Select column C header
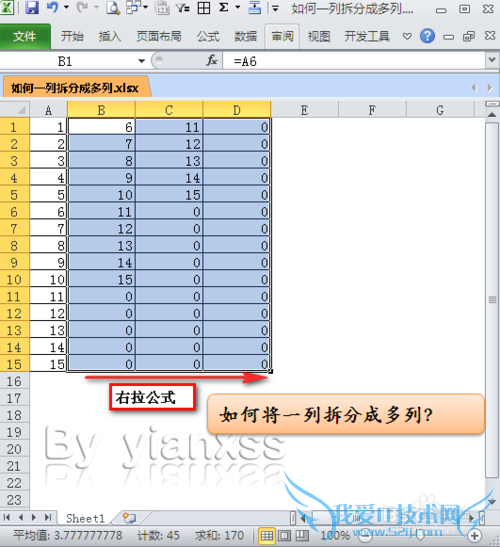Image resolution: width=500 pixels, height=547 pixels. (x=169, y=110)
